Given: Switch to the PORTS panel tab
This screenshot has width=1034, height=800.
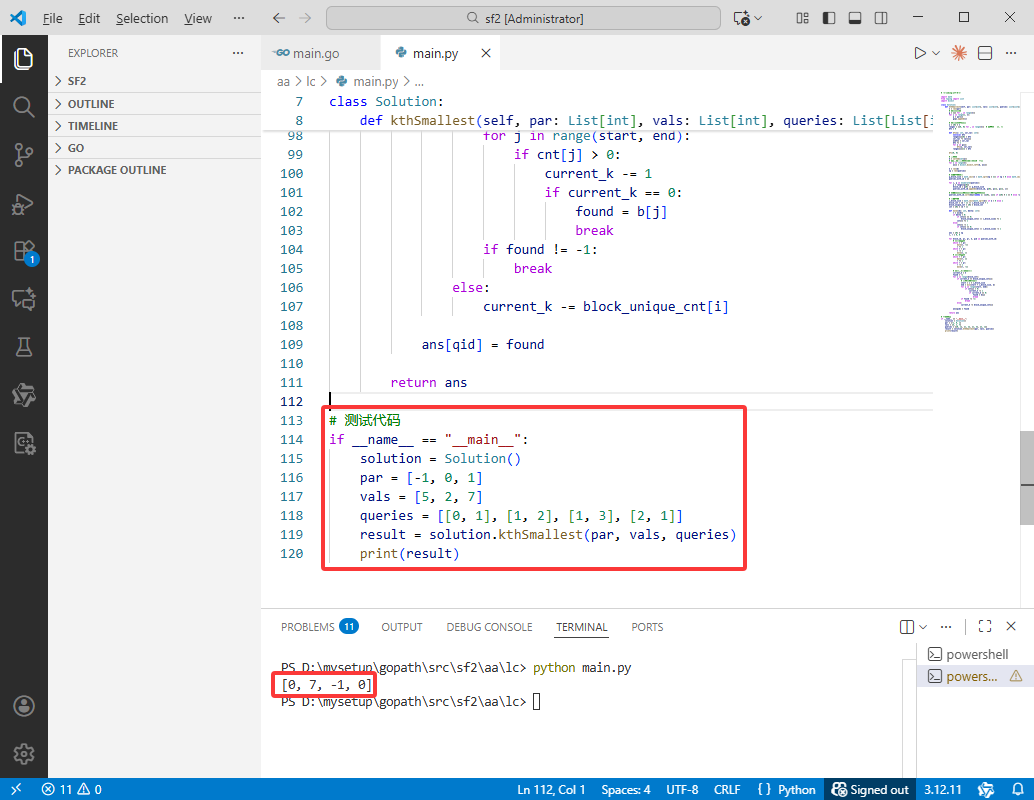Looking at the screenshot, I should point(647,627).
